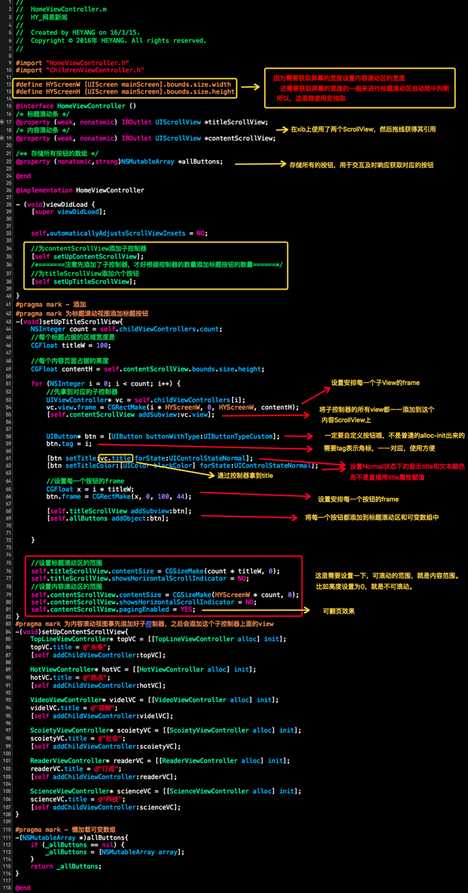
Task: Place cursor on titleScrollView property declaration
Action: [142, 122]
